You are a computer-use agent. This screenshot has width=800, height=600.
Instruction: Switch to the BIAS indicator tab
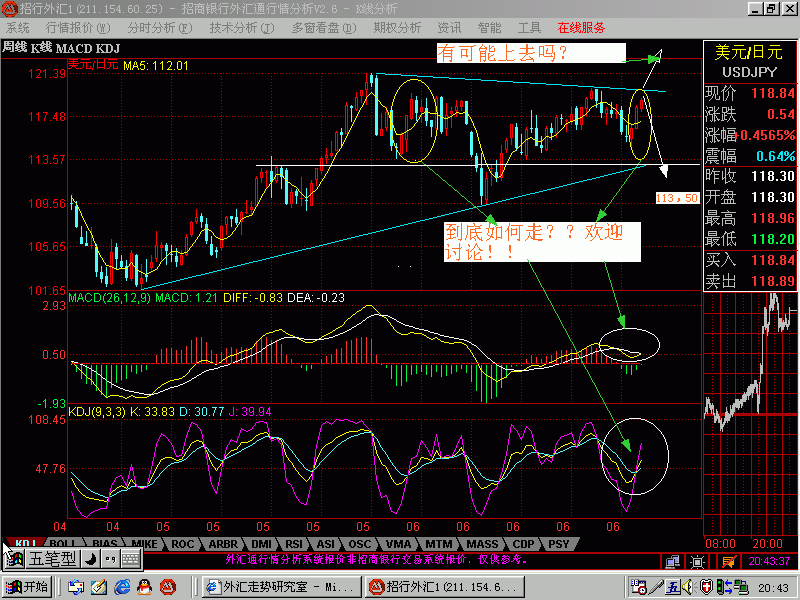(105, 544)
